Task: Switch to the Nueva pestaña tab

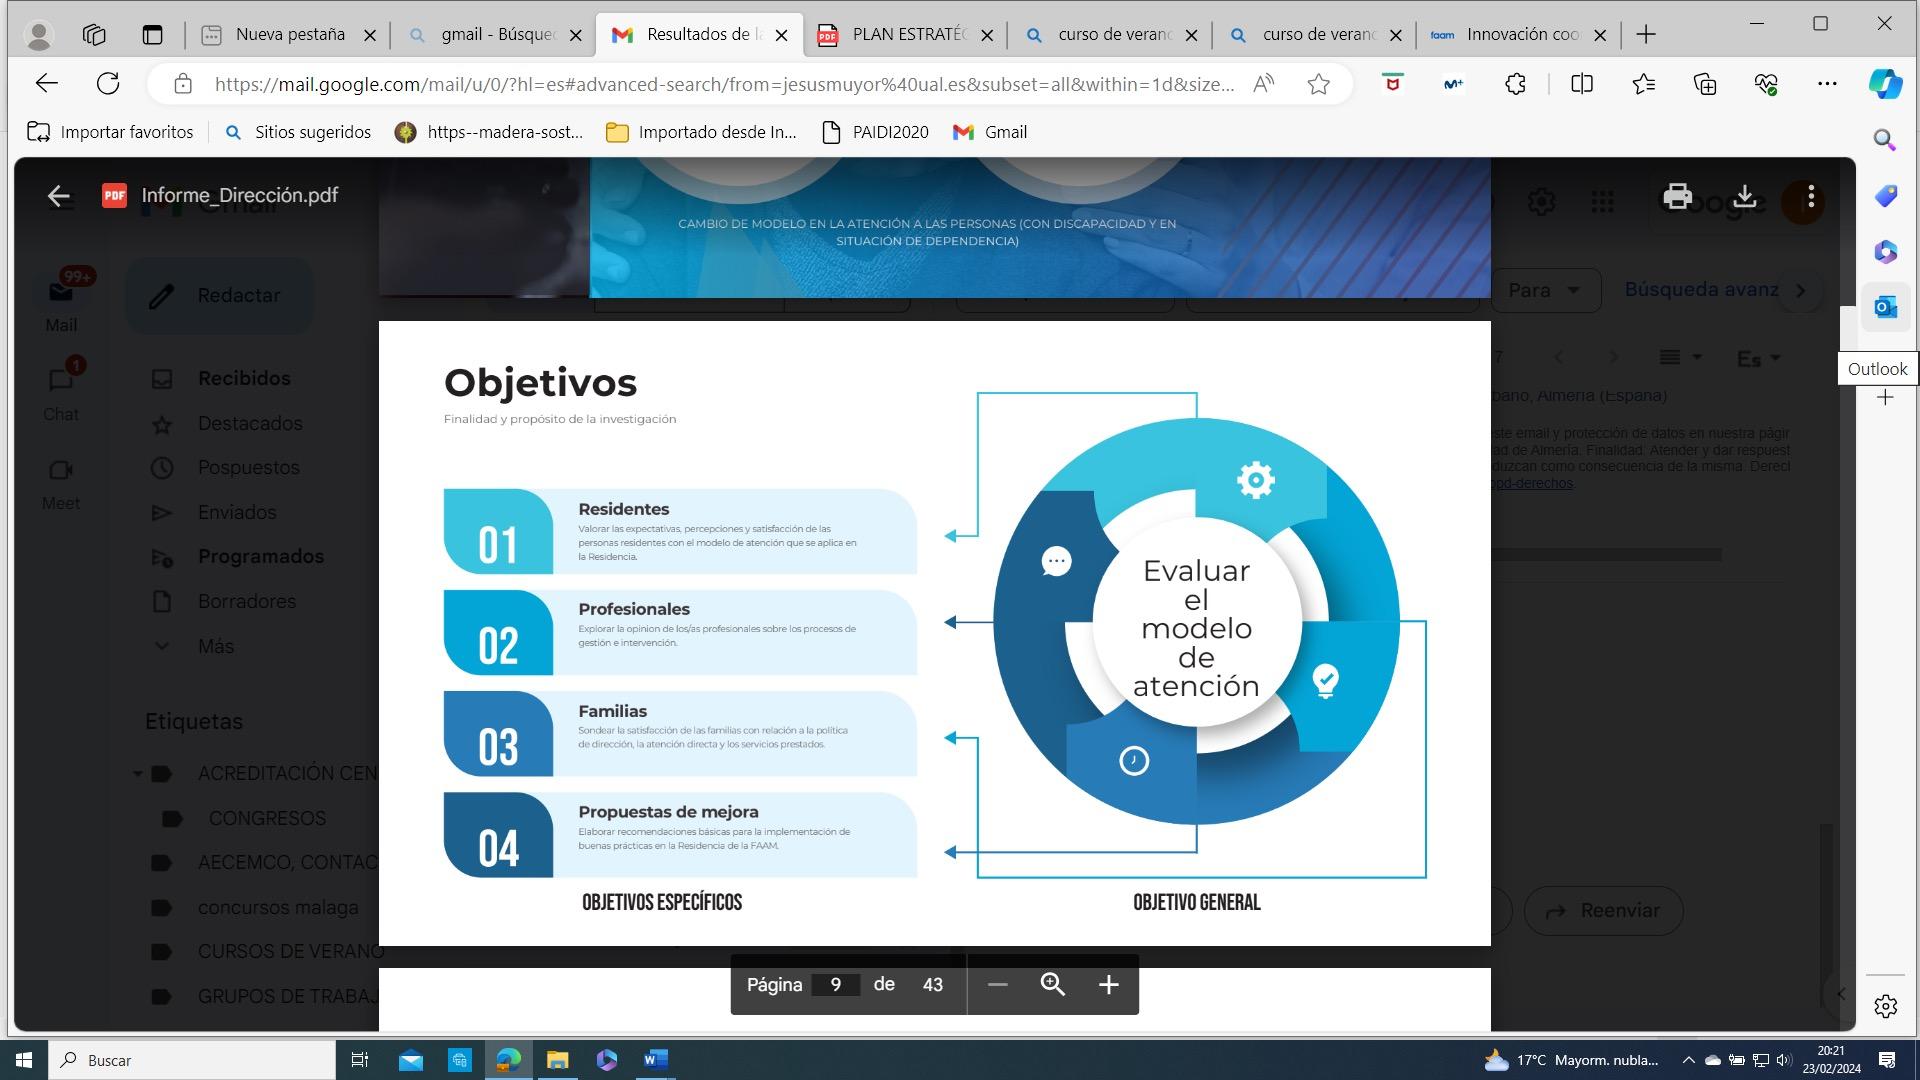Action: [289, 34]
